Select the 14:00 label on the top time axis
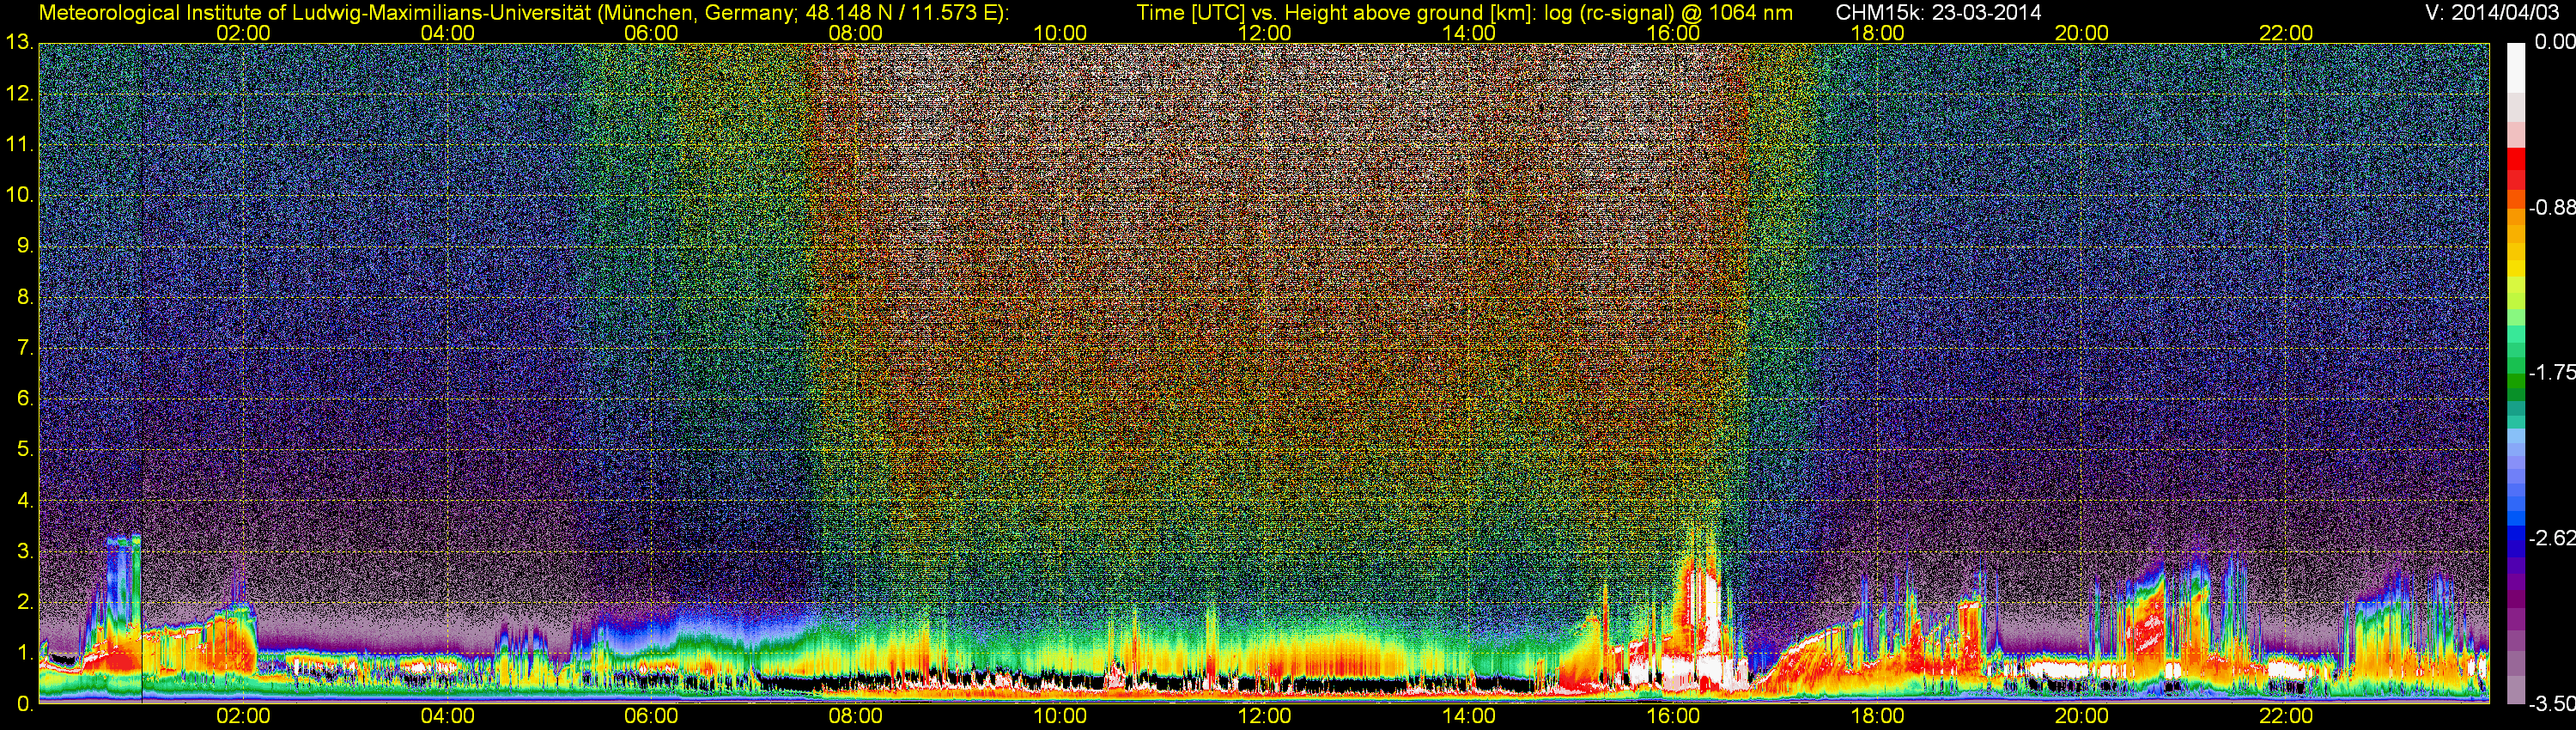The image size is (2576, 730). click(1469, 33)
